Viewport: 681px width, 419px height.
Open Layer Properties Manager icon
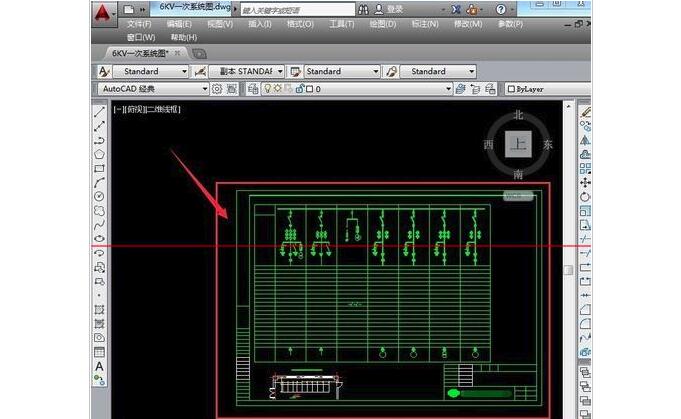tap(253, 89)
